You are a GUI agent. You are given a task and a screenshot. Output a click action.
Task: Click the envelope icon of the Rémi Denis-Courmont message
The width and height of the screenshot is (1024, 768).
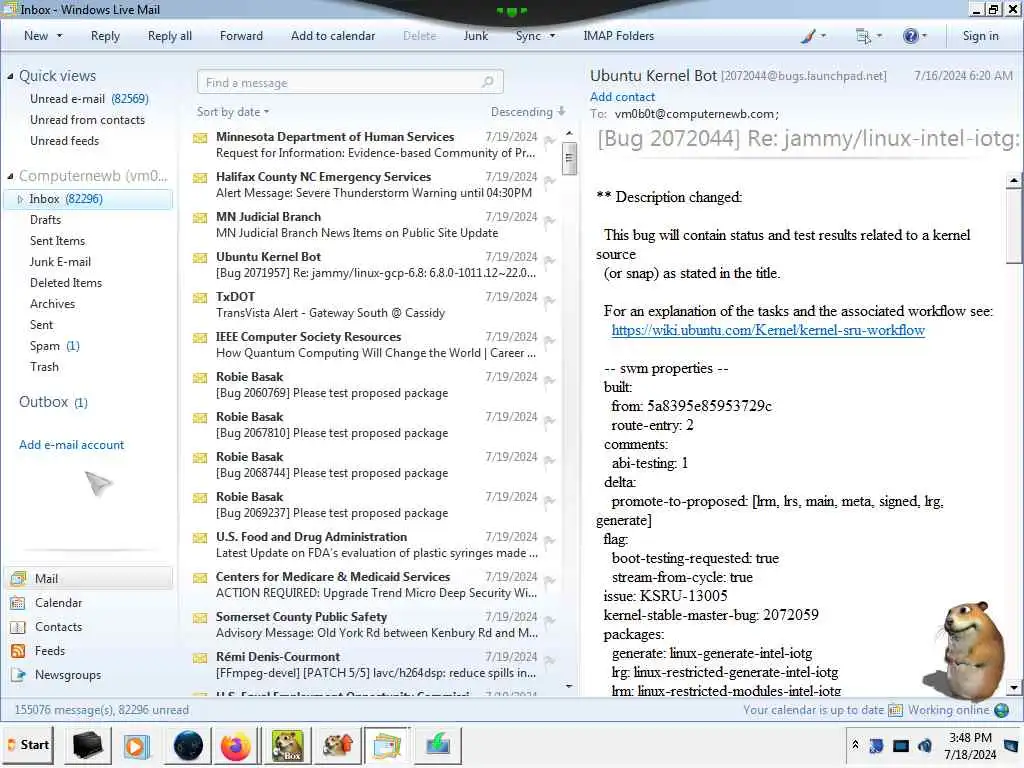tap(200, 658)
